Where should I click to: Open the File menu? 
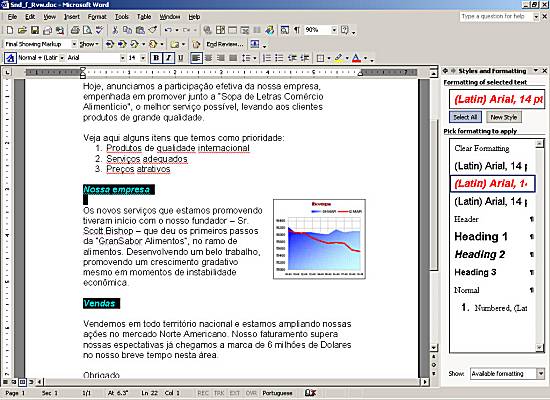click(x=12, y=16)
